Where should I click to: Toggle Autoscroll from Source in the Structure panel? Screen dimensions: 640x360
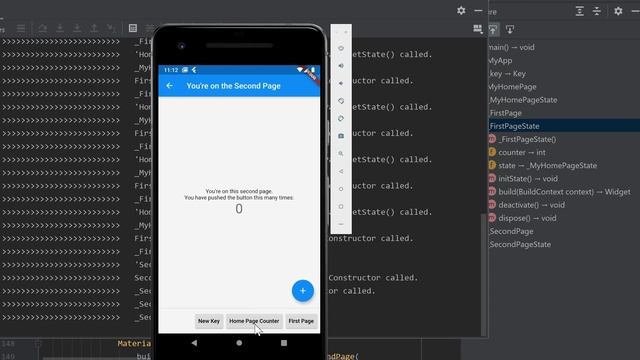point(510,29)
